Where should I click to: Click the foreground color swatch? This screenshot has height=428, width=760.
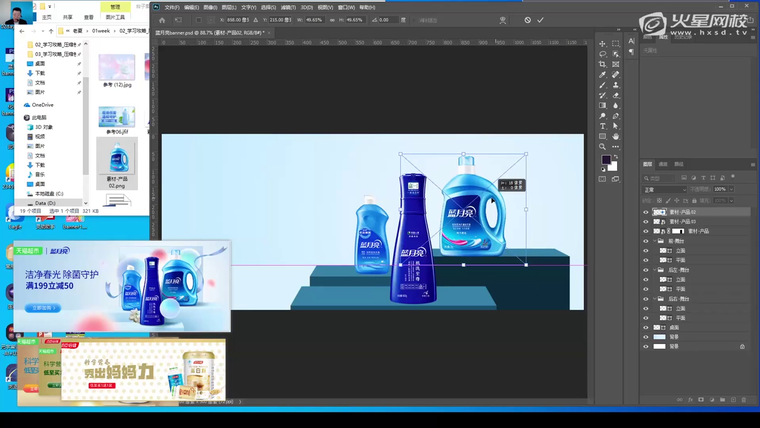606,159
